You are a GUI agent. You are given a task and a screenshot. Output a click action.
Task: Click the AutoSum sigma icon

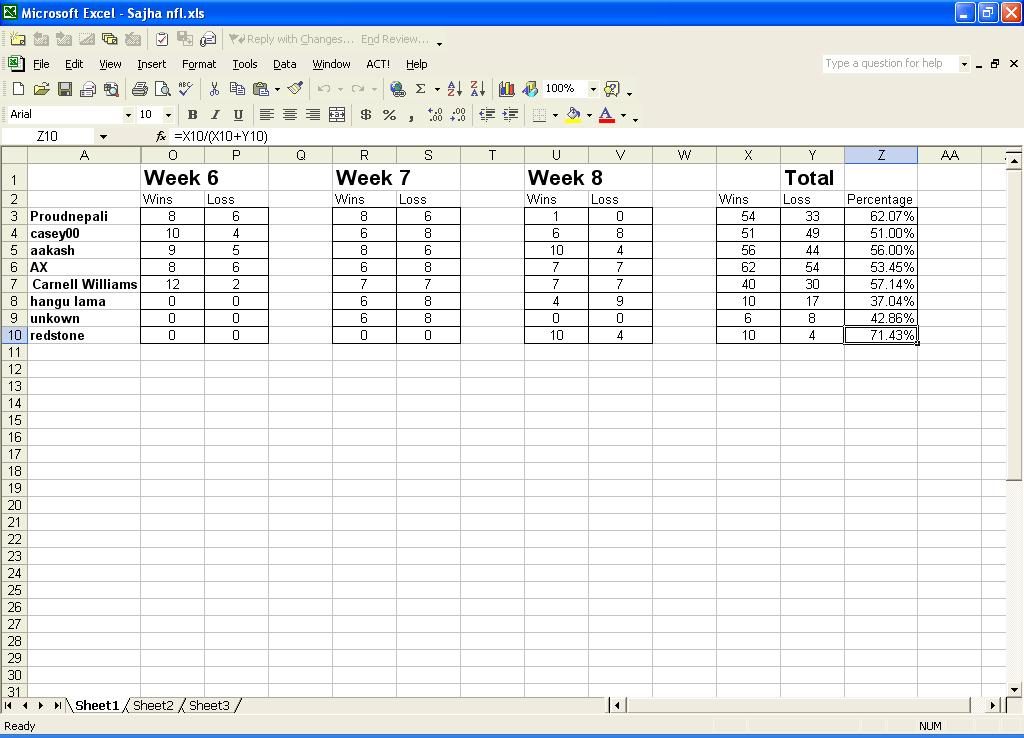coord(421,89)
